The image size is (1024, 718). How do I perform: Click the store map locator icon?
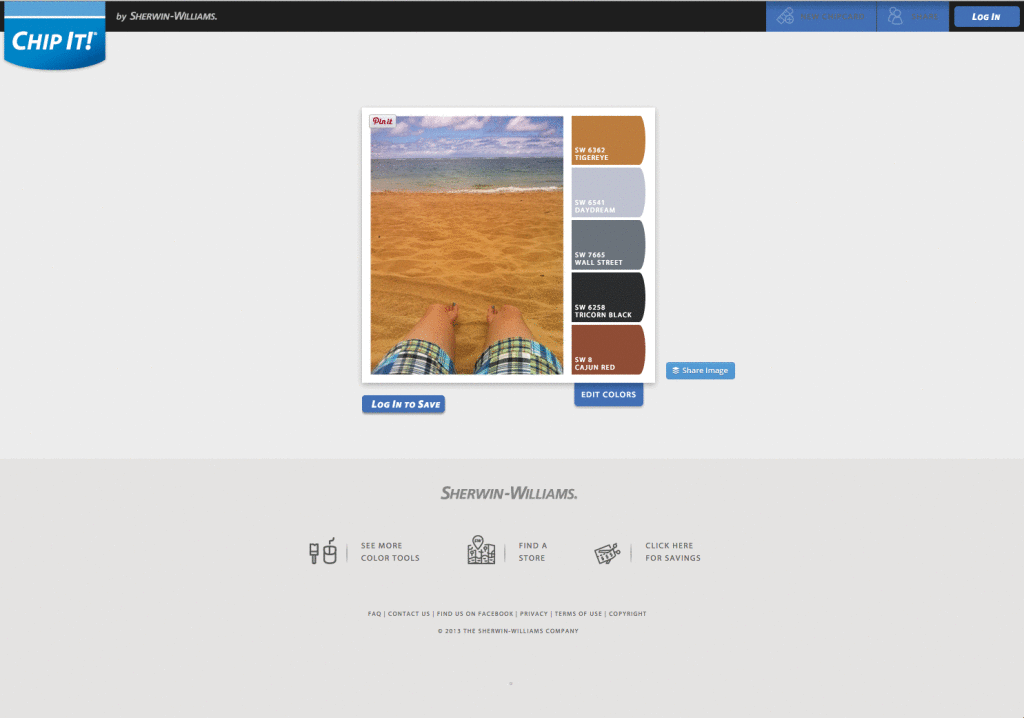[x=481, y=550]
